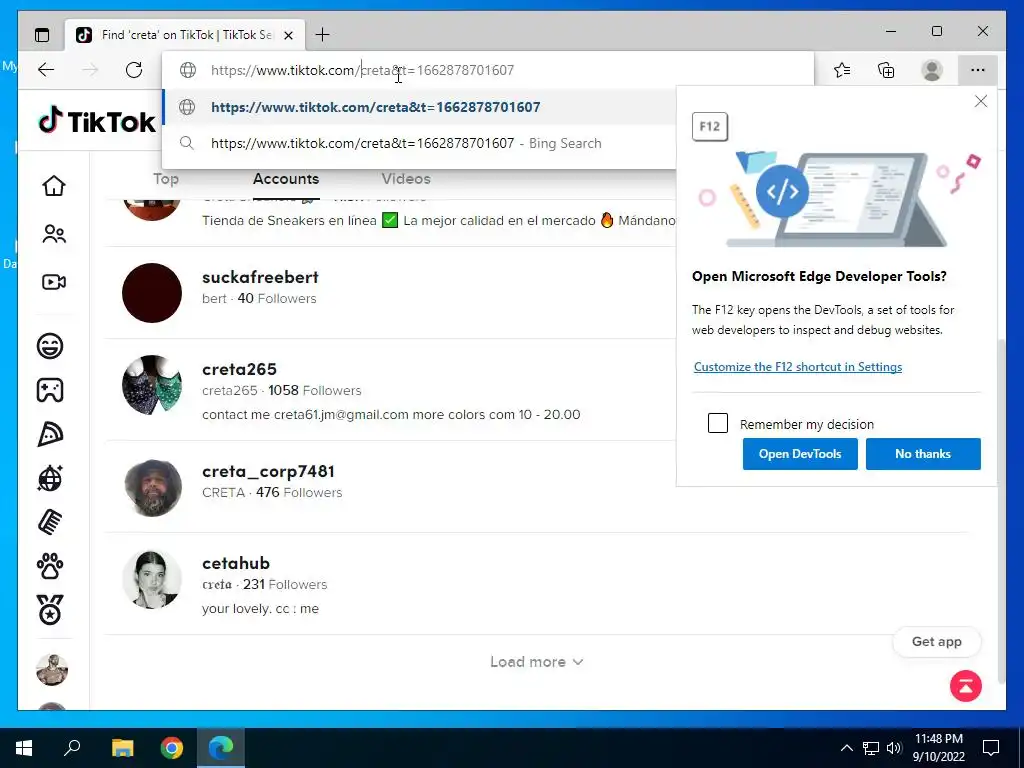Screen dimensions: 1024x768
Task: Click inside the address bar URL field
Action: pyautogui.click(x=487, y=70)
